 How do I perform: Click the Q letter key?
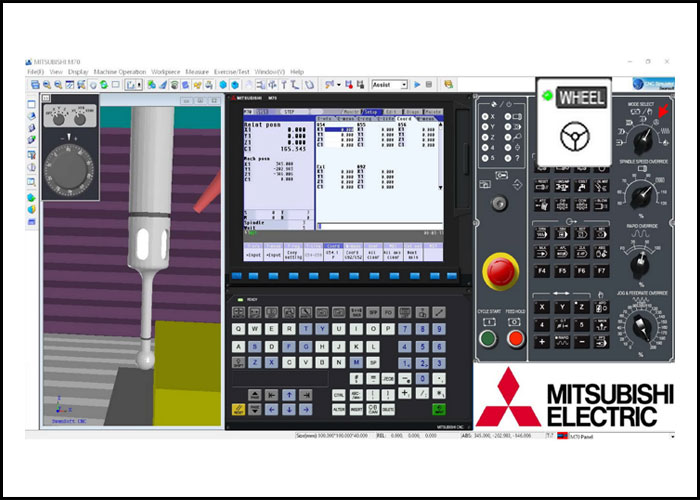click(238, 329)
